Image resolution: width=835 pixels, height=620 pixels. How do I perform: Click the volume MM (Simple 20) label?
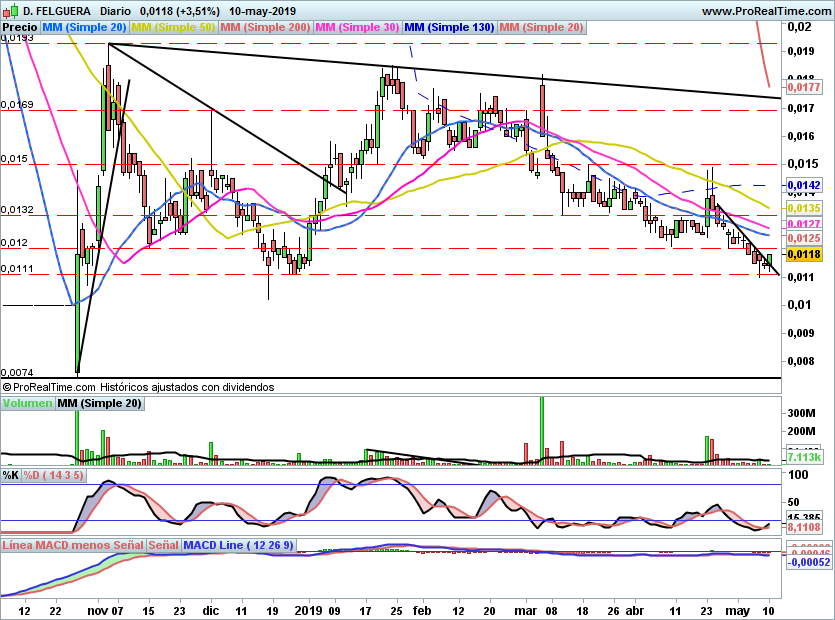100,403
